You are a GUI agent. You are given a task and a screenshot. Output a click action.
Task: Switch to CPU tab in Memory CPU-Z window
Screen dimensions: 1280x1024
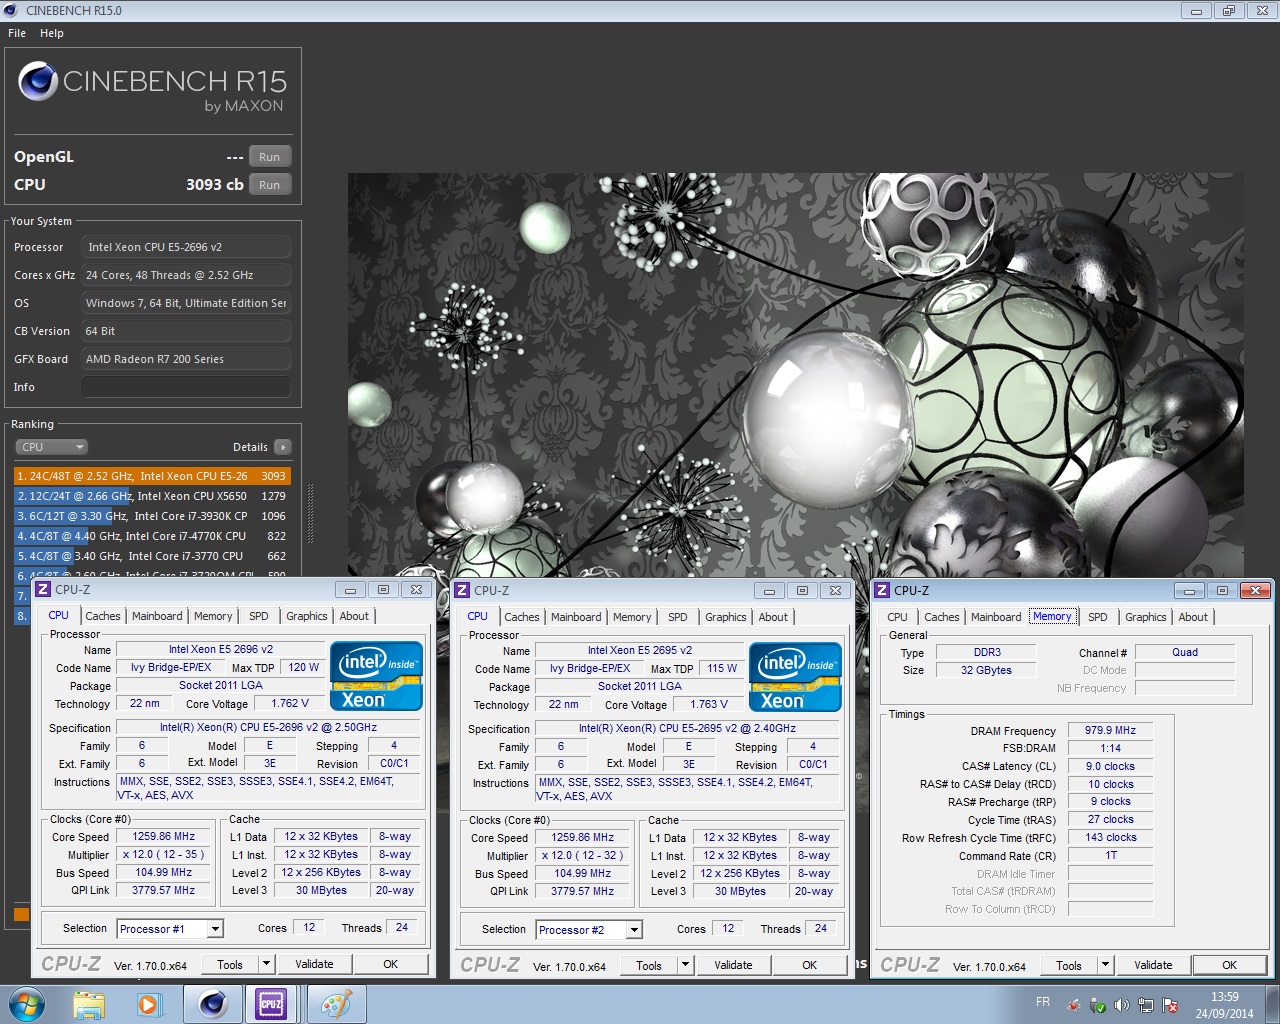coord(897,617)
